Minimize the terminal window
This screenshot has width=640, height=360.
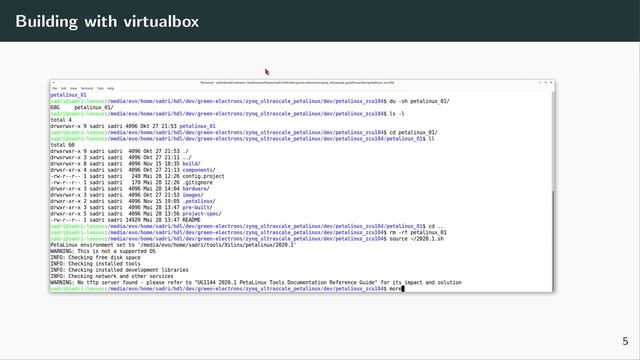540,82
